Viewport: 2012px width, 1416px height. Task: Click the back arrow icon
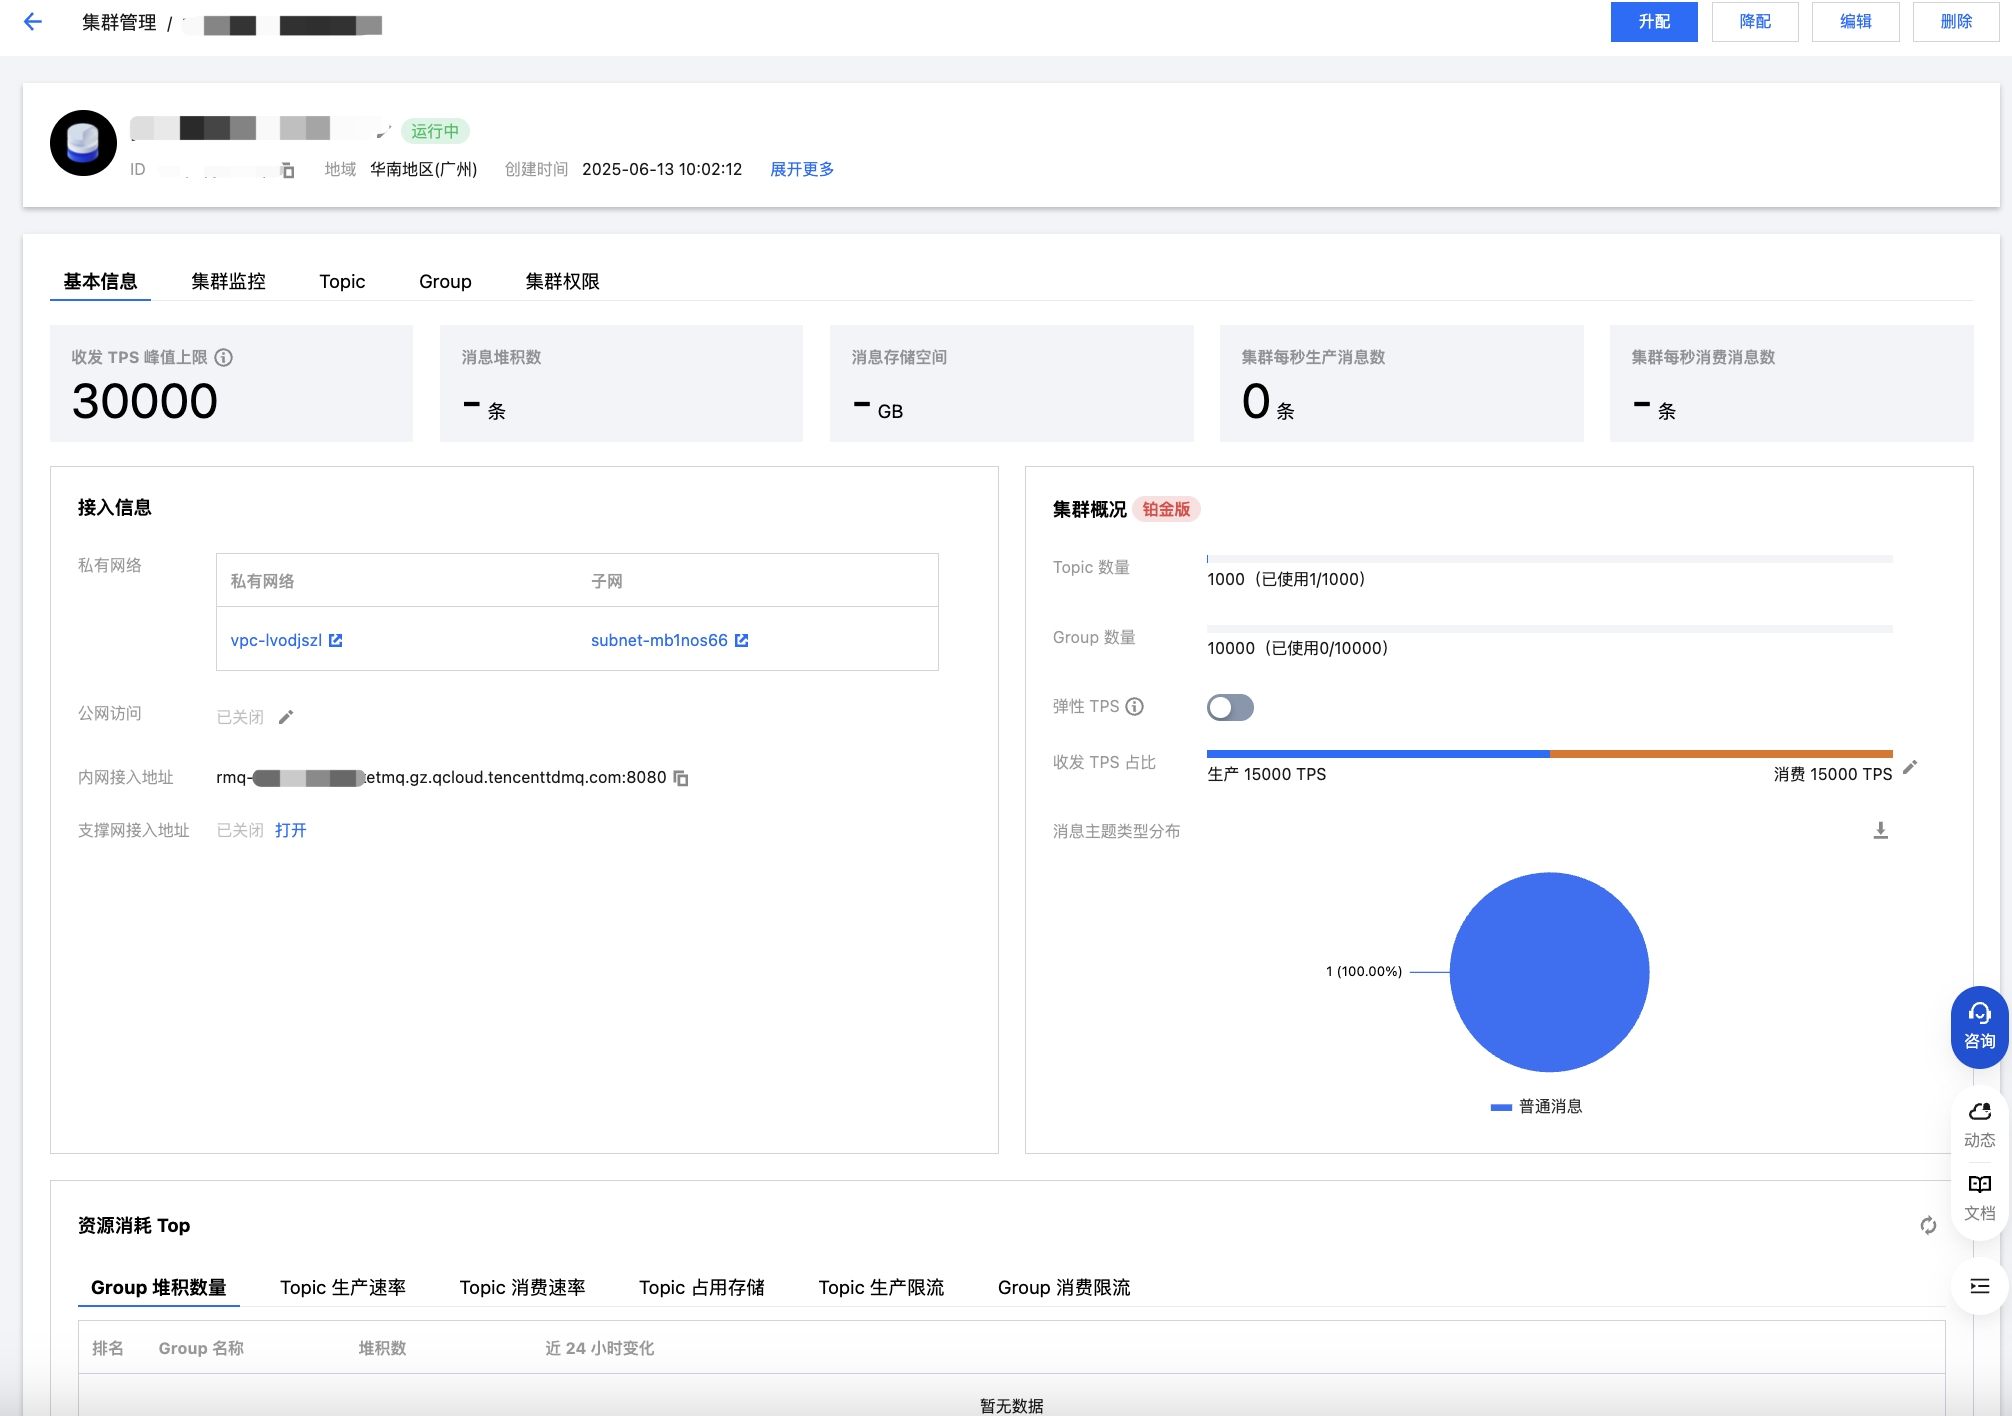(x=33, y=22)
